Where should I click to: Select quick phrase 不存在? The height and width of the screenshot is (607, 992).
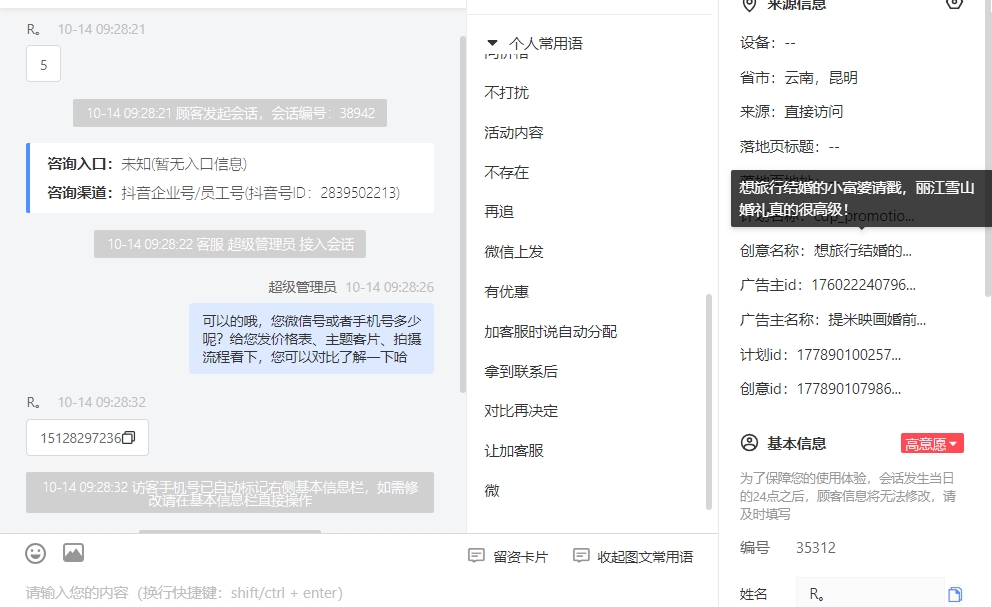[x=506, y=173]
